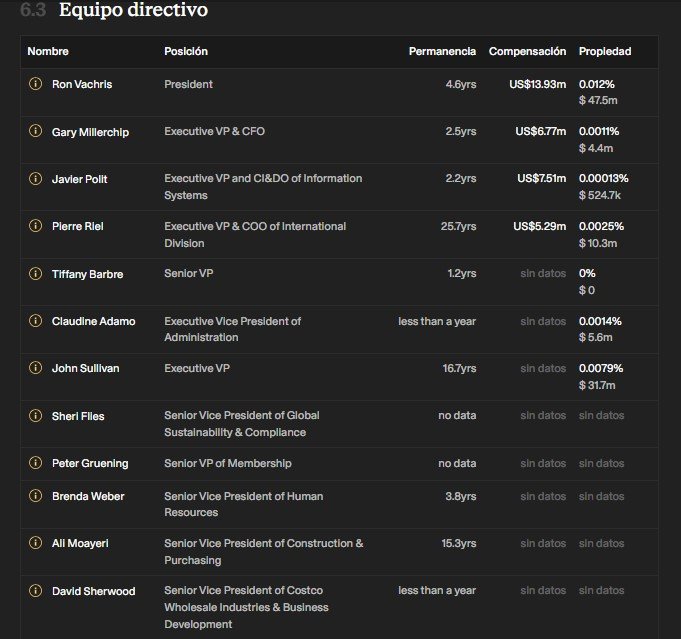Screen dimensions: 681x639
Task: Sort table by Nombre column header
Action: pyautogui.click(x=48, y=51)
